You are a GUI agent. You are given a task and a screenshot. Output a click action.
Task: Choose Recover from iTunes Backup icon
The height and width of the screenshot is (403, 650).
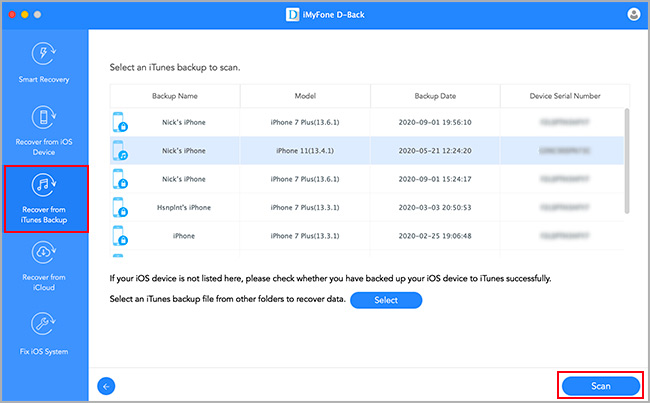[44, 185]
